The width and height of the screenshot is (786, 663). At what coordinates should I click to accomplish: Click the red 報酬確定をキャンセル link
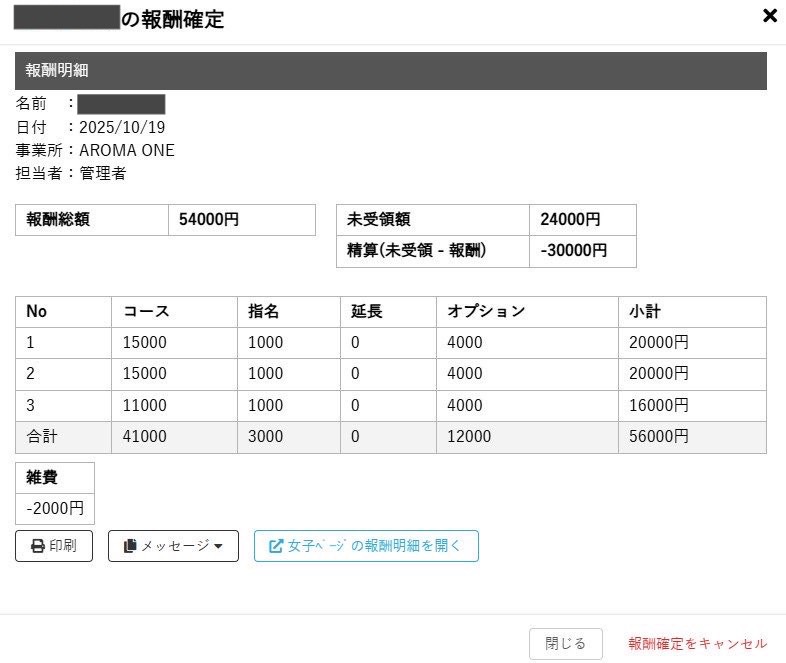(697, 643)
